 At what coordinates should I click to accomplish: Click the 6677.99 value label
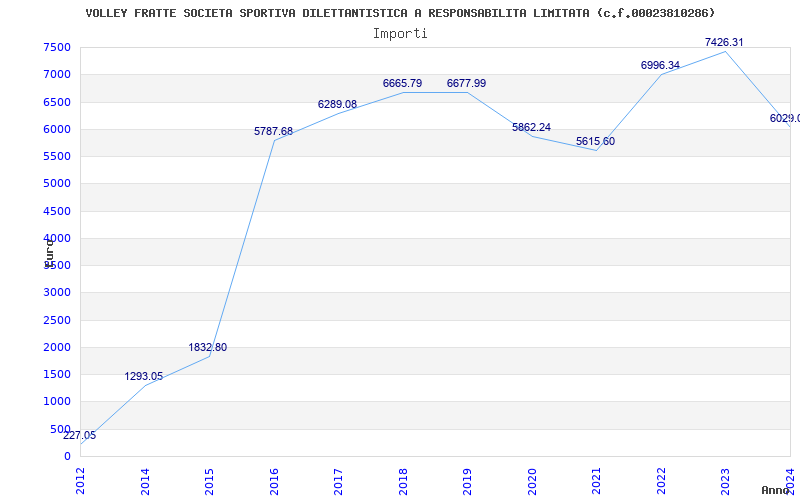coord(466,83)
